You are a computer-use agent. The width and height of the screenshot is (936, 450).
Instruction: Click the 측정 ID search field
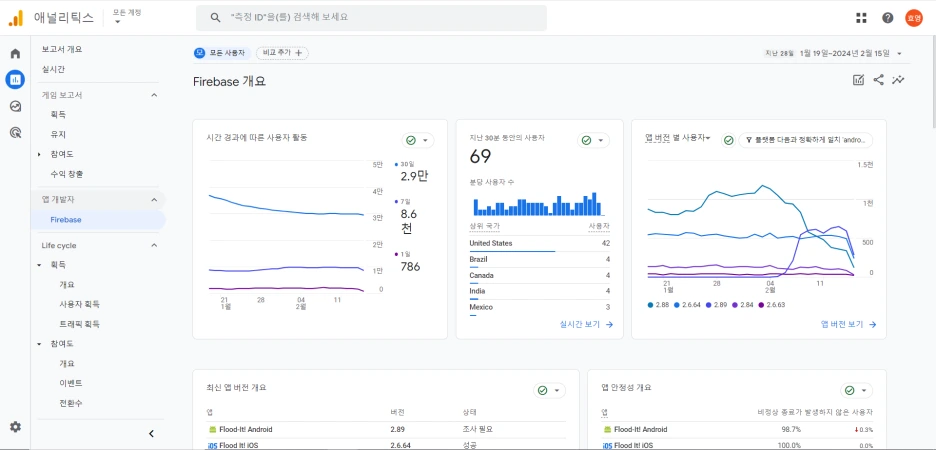coord(371,18)
